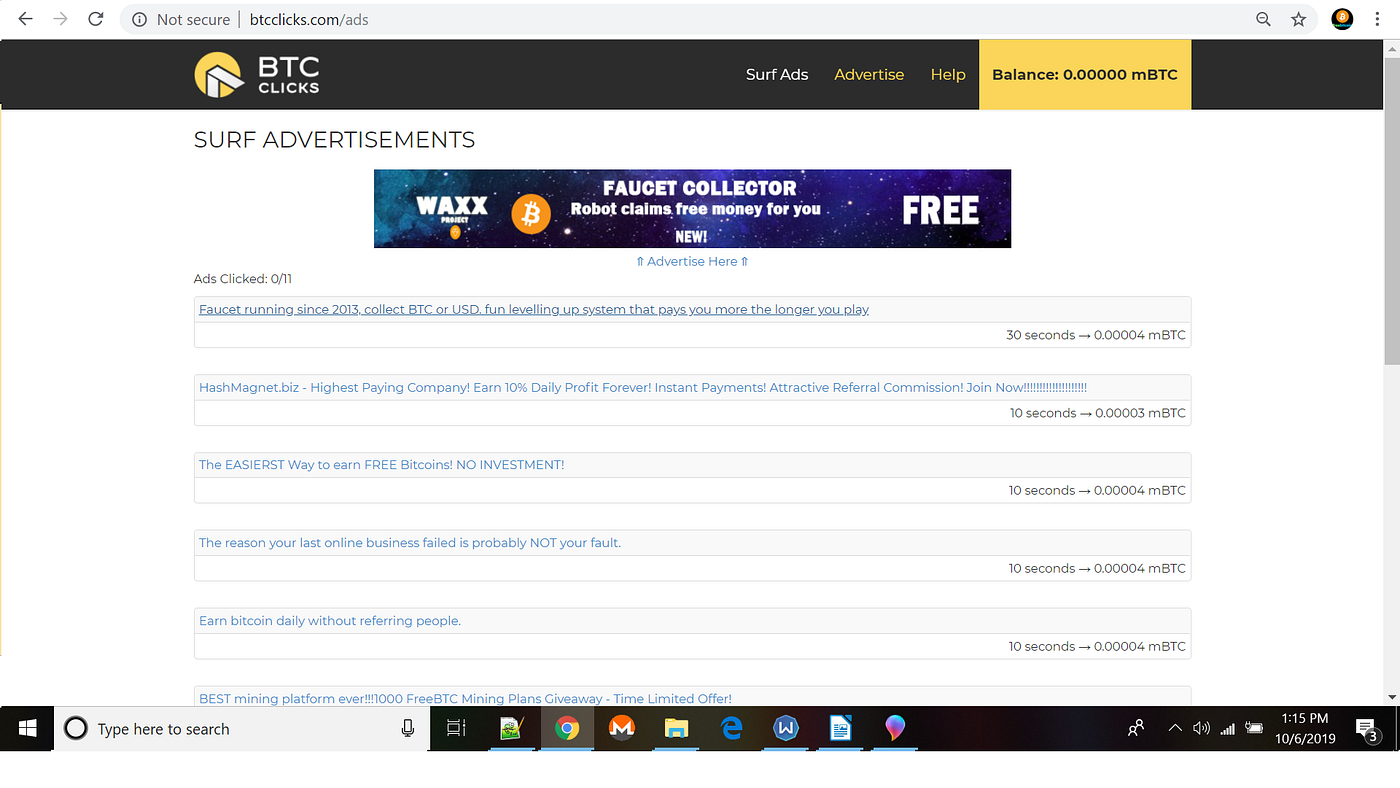
Task: Open the Faucet running since 2013 ad
Action: point(534,310)
